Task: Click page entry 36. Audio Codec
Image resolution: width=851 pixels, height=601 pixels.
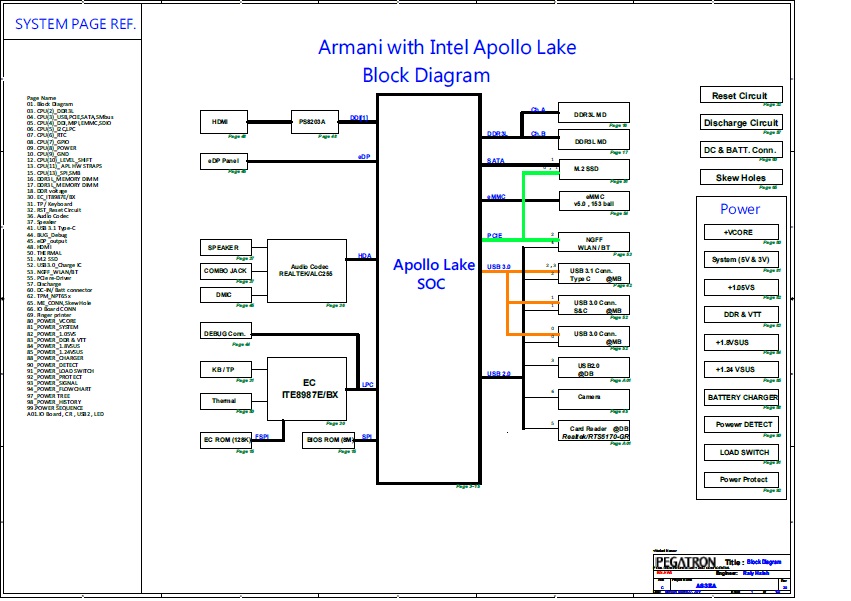Action: (x=48, y=216)
